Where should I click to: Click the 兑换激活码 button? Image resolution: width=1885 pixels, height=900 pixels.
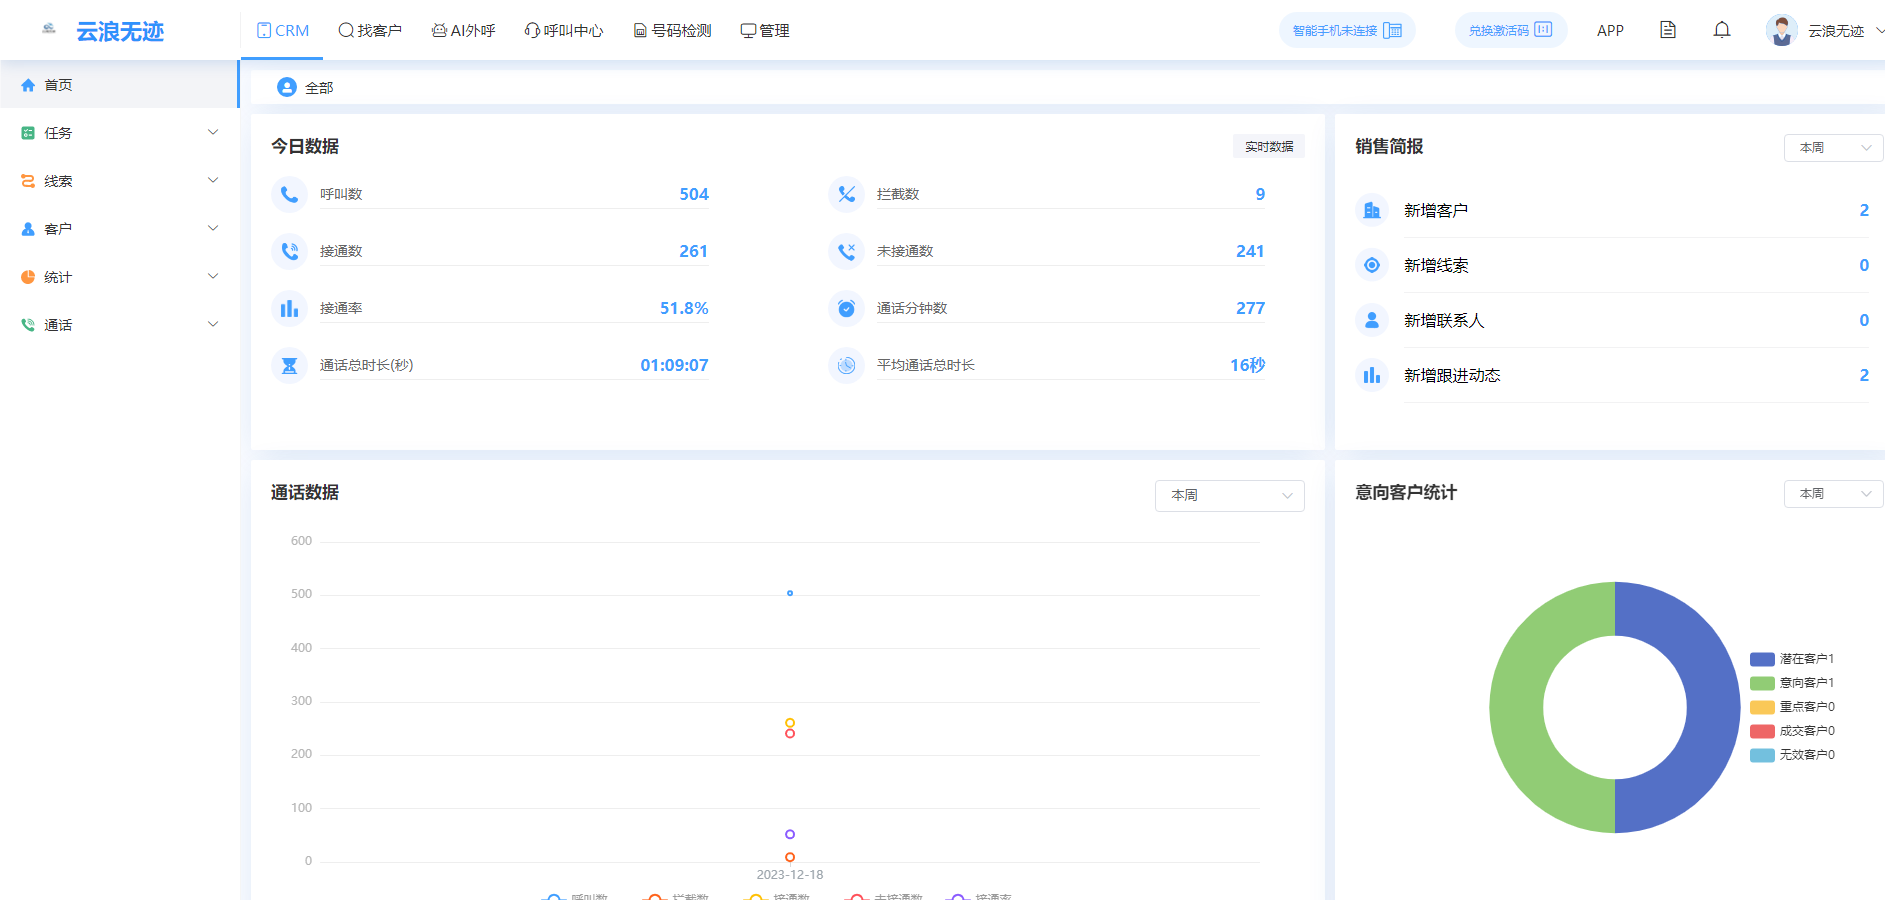(x=1510, y=30)
